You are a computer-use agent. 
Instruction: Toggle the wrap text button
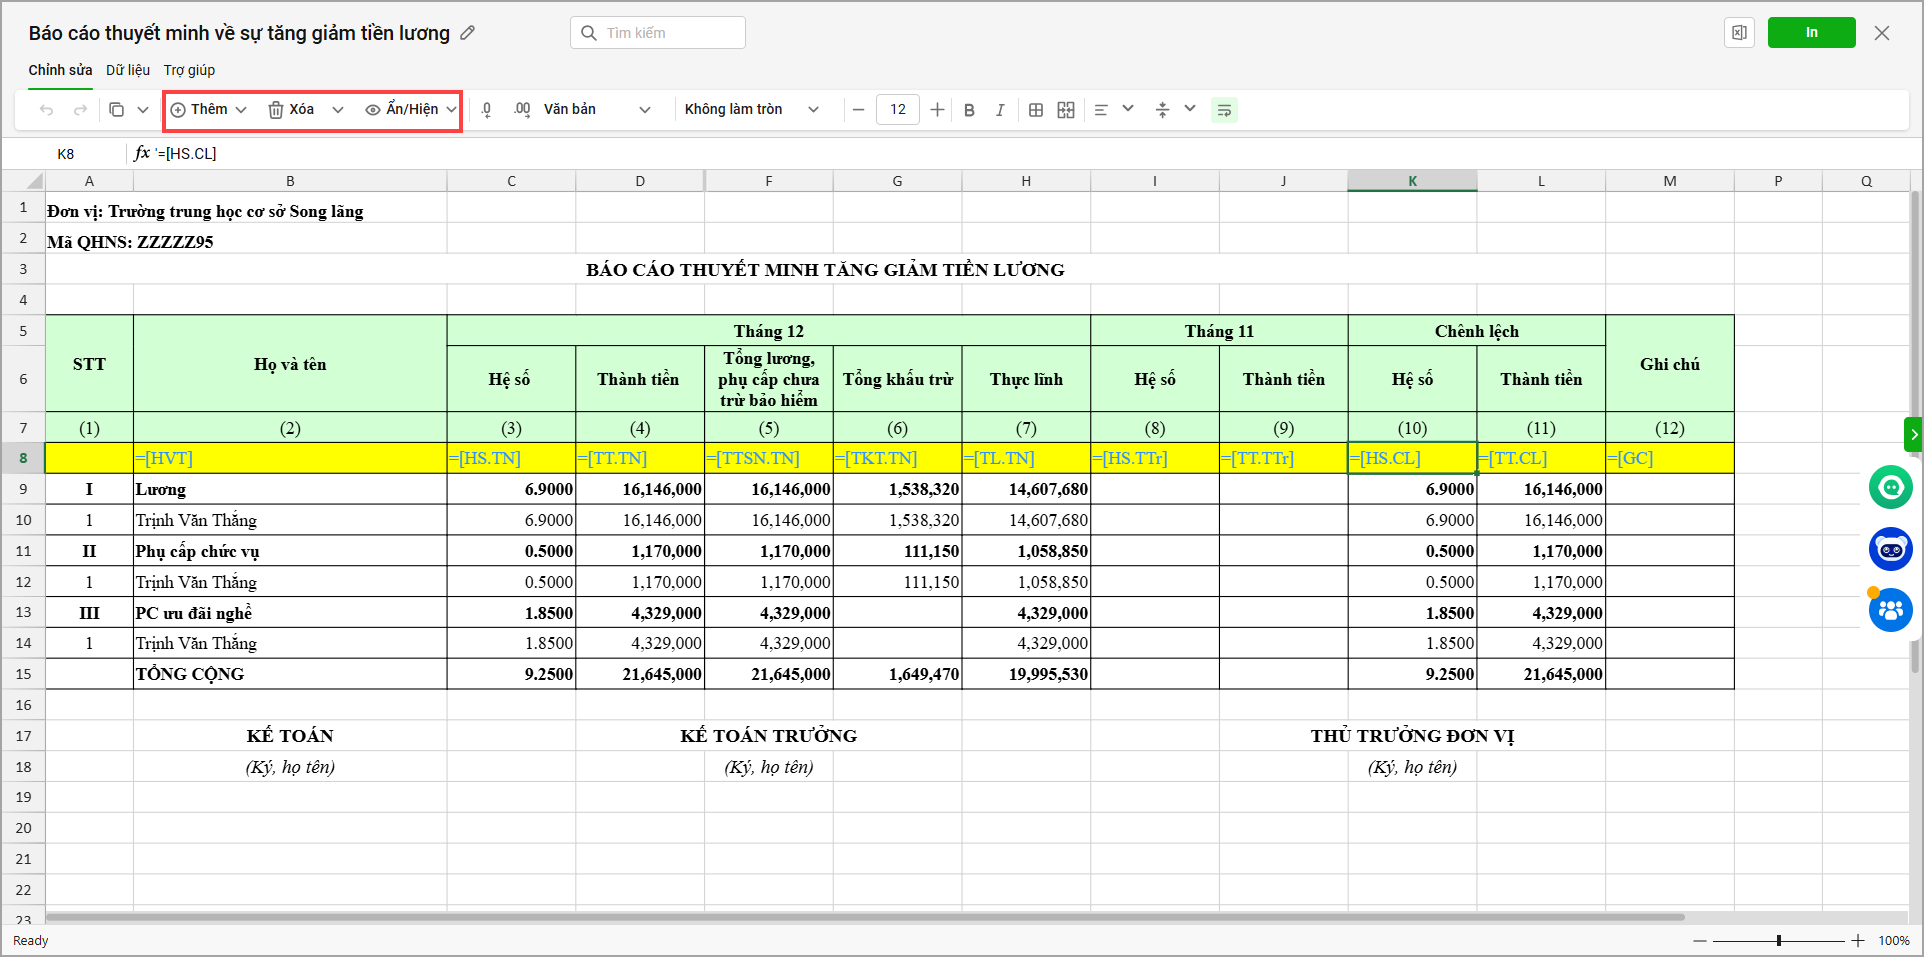tap(1224, 110)
